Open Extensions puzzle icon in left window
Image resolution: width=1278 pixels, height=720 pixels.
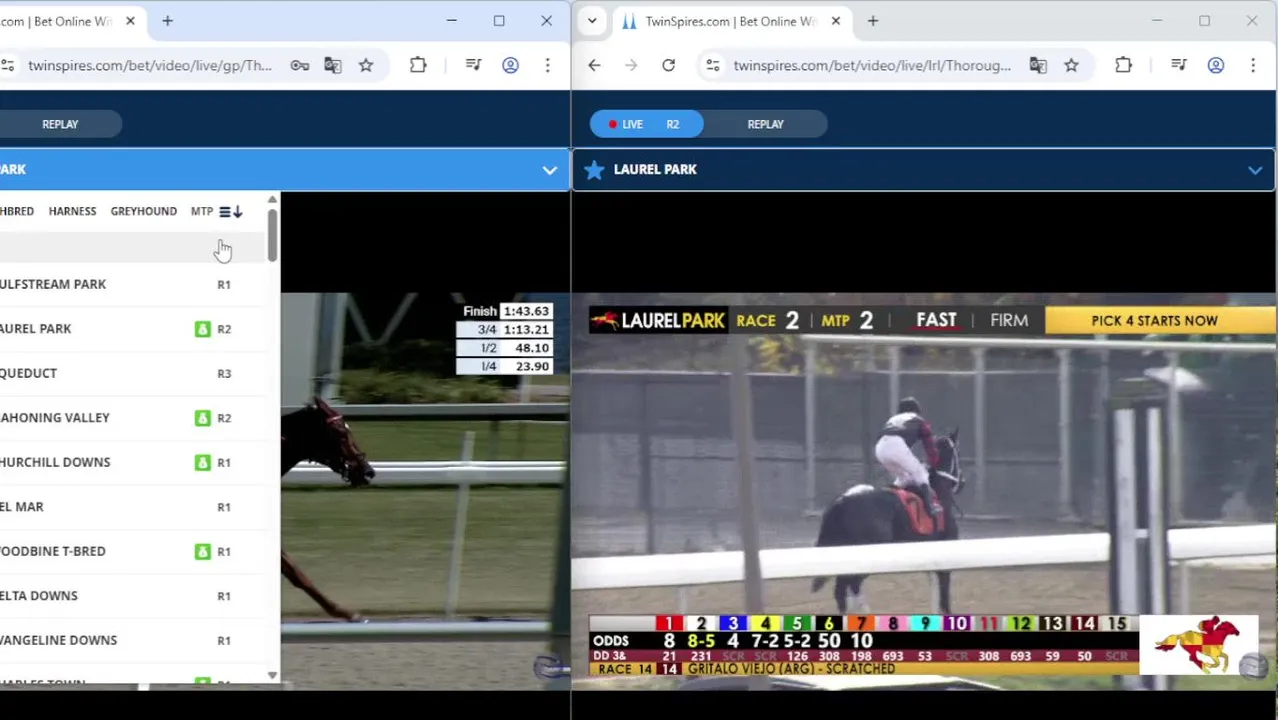[418, 65]
